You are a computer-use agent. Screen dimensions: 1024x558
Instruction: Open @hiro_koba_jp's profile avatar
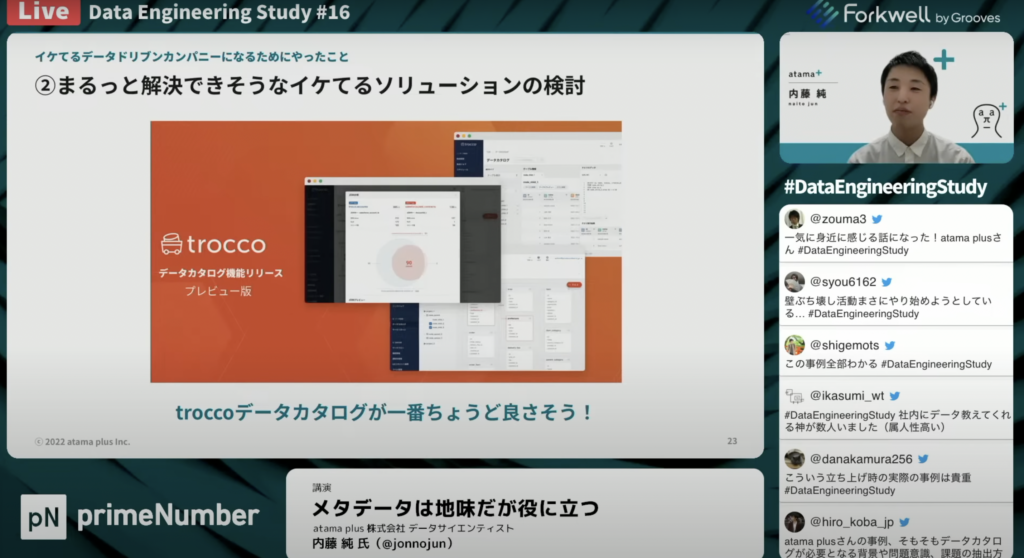coord(794,522)
